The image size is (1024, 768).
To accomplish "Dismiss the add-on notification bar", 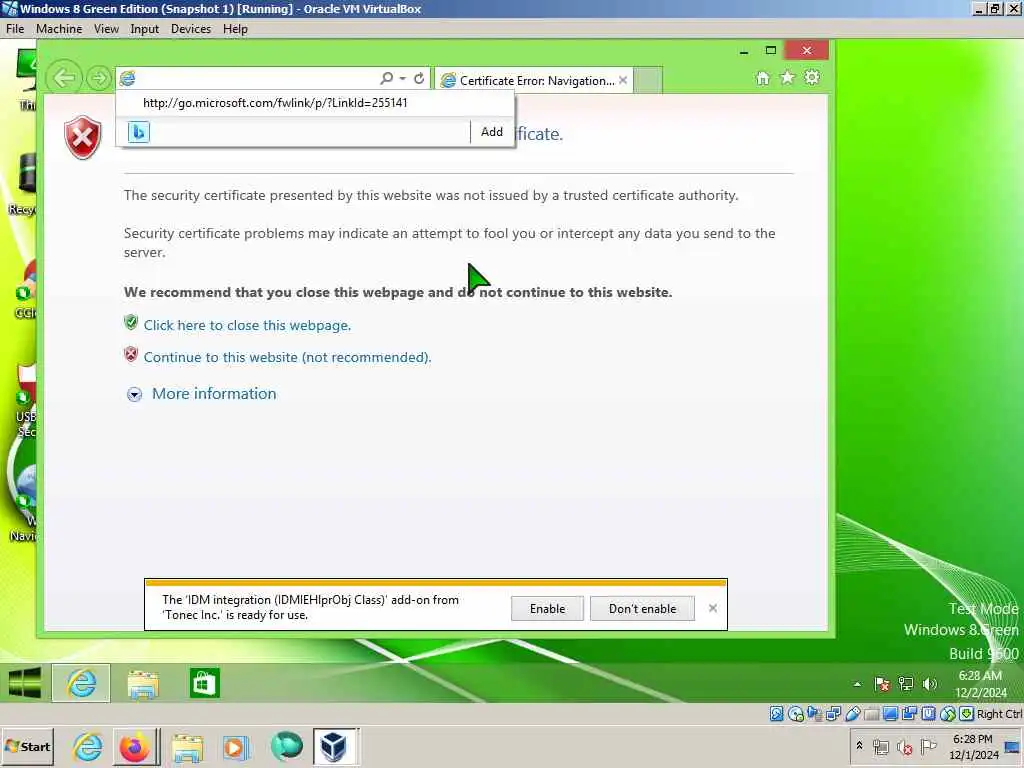I will click(712, 608).
